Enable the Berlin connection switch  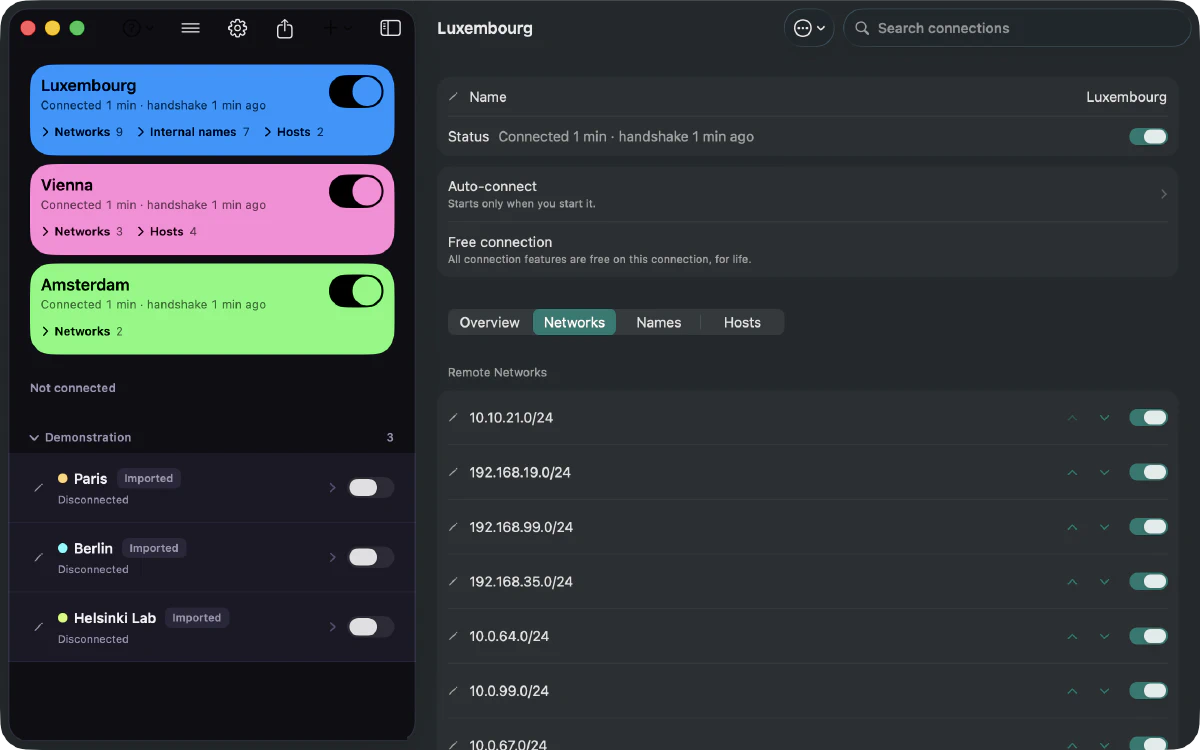coord(371,557)
